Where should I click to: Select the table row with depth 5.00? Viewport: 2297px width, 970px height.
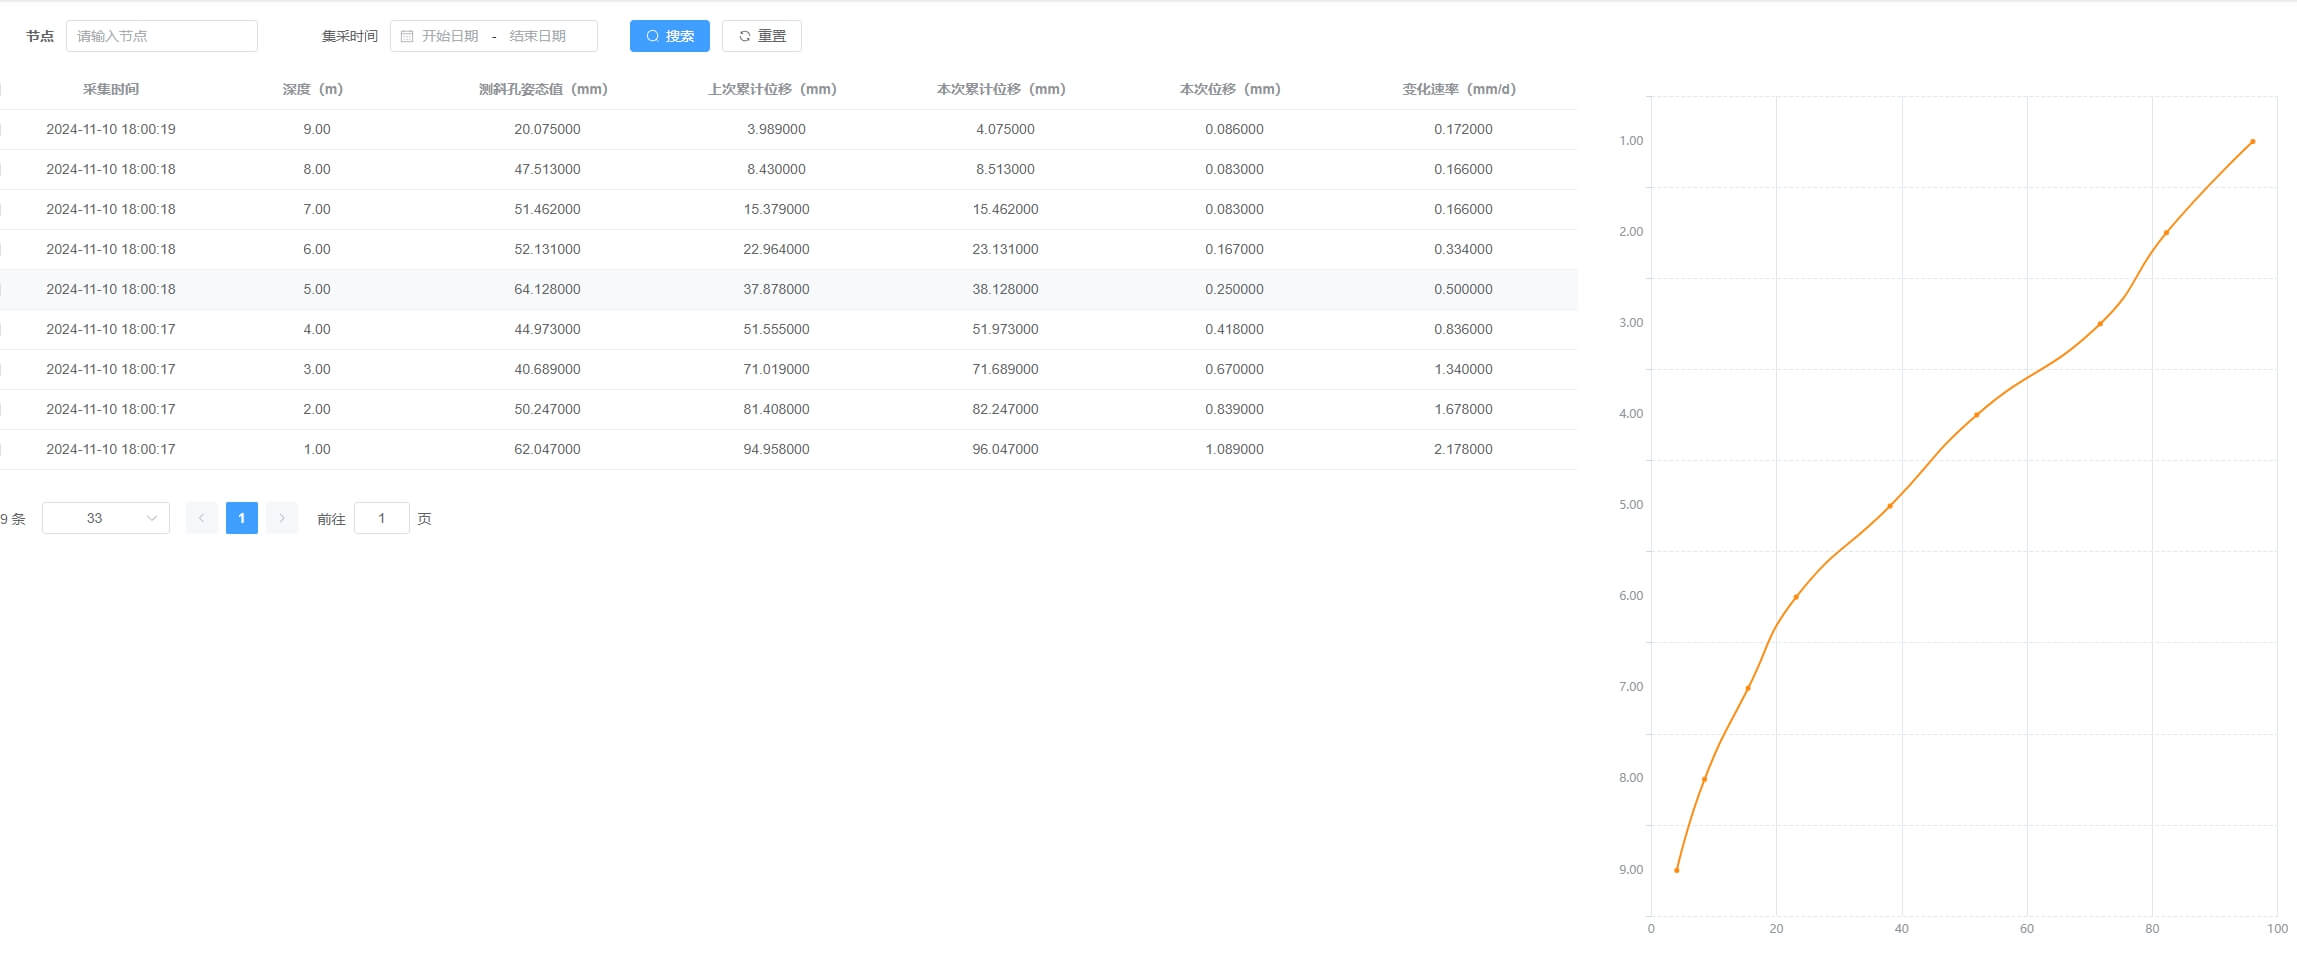[316, 289]
